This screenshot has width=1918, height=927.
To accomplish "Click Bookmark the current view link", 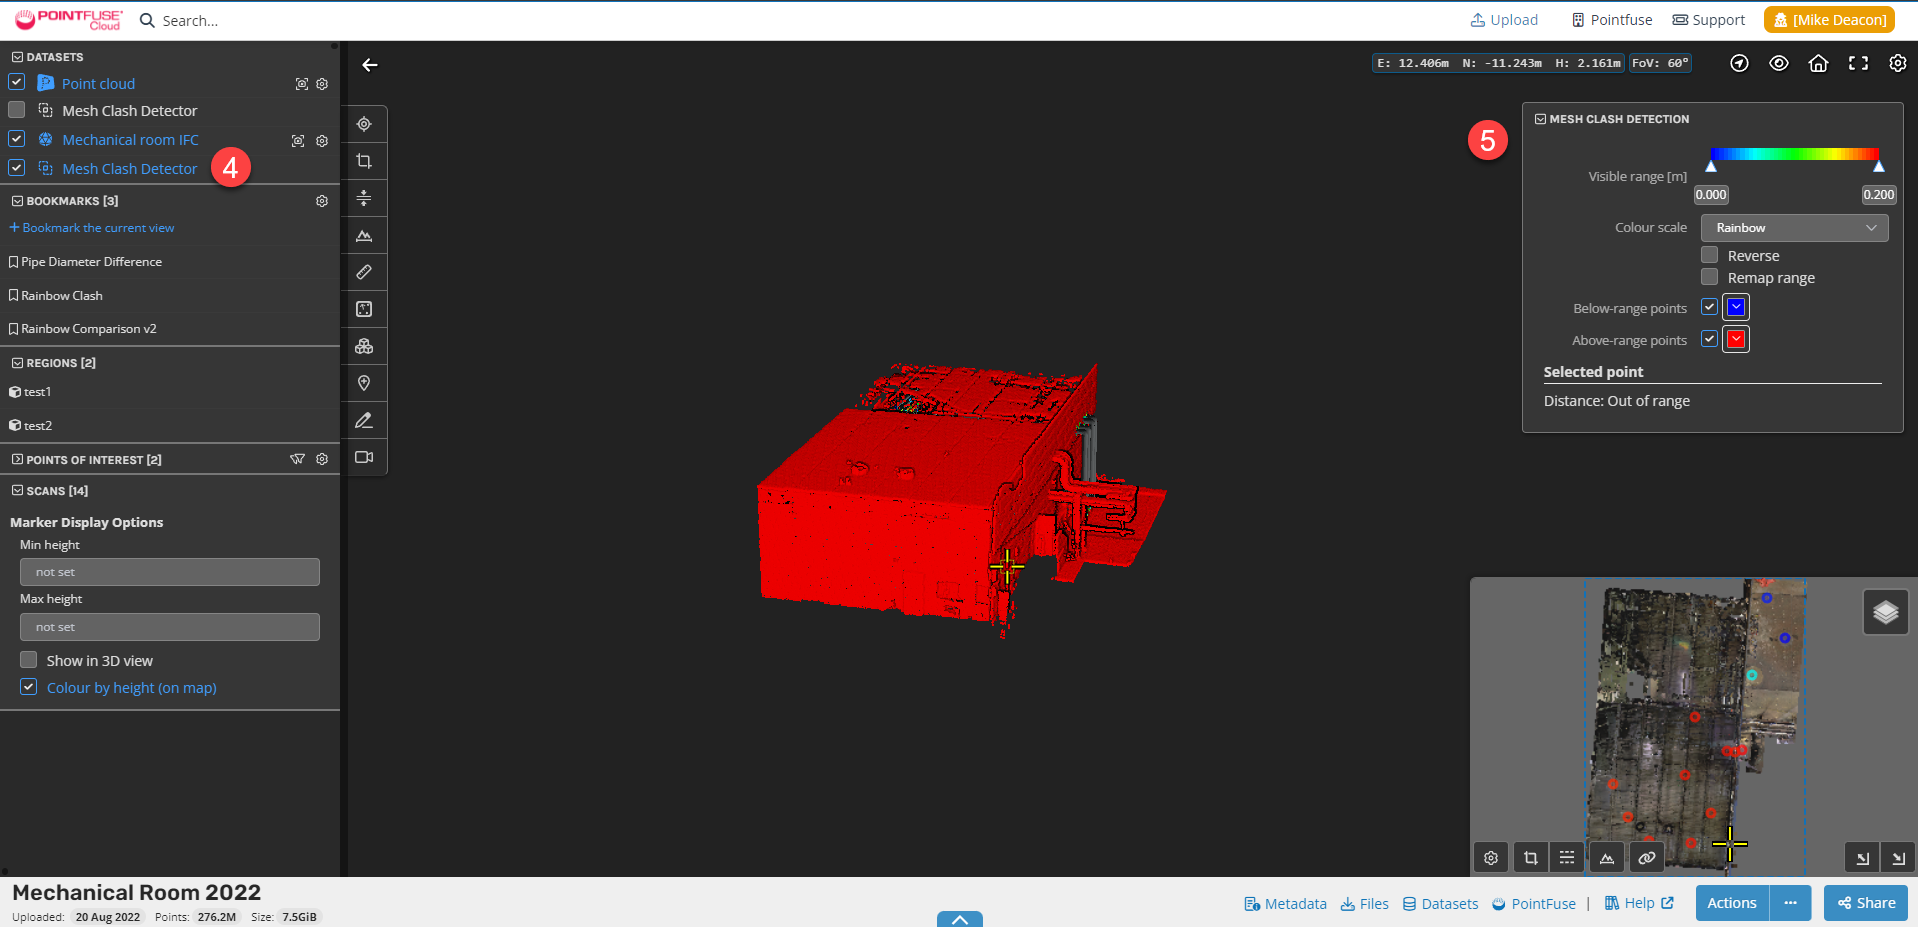I will [92, 228].
